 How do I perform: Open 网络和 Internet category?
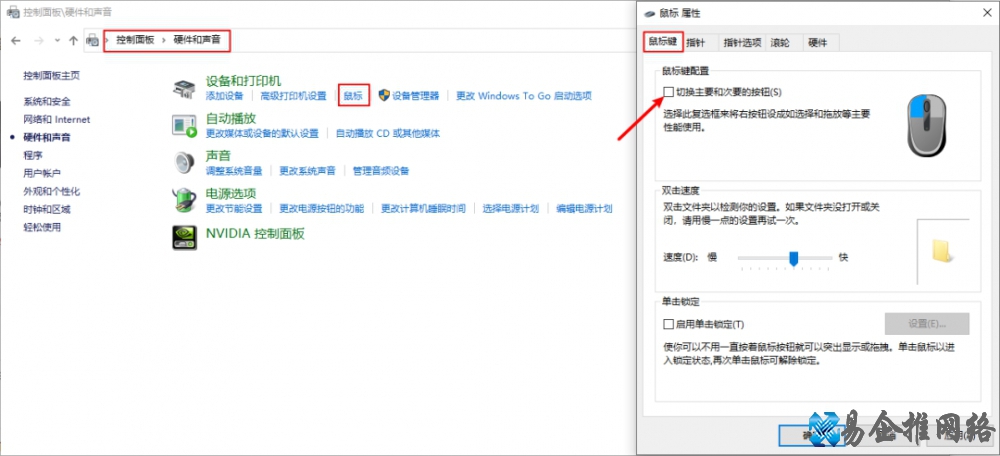(57, 119)
